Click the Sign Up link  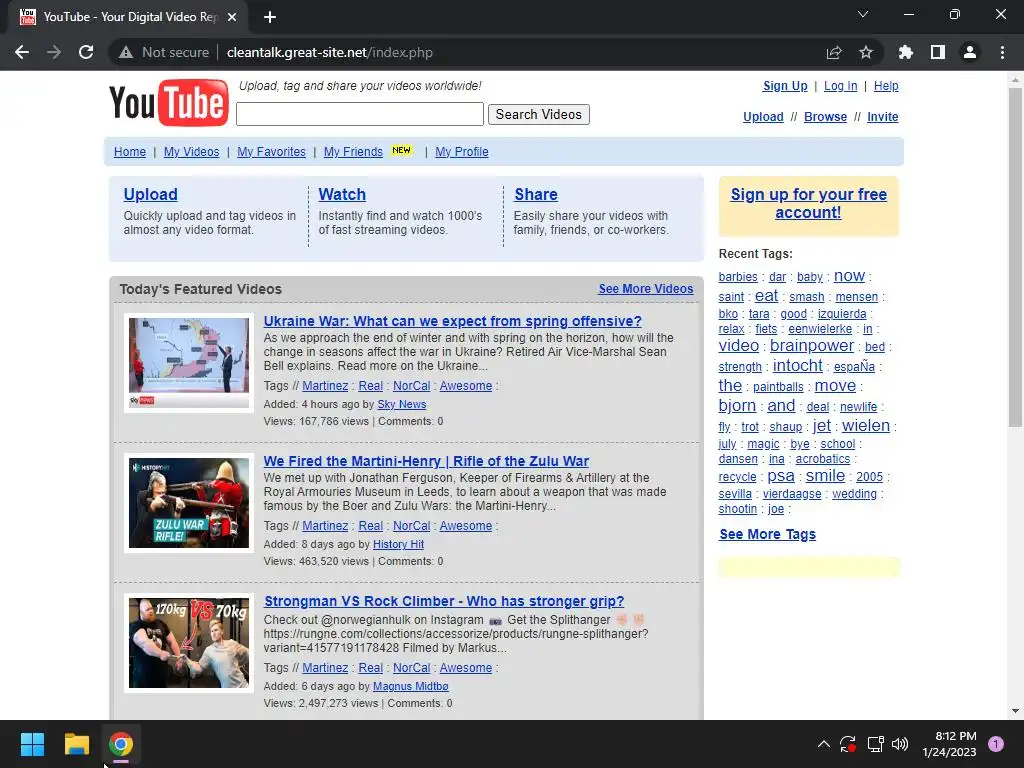click(785, 86)
